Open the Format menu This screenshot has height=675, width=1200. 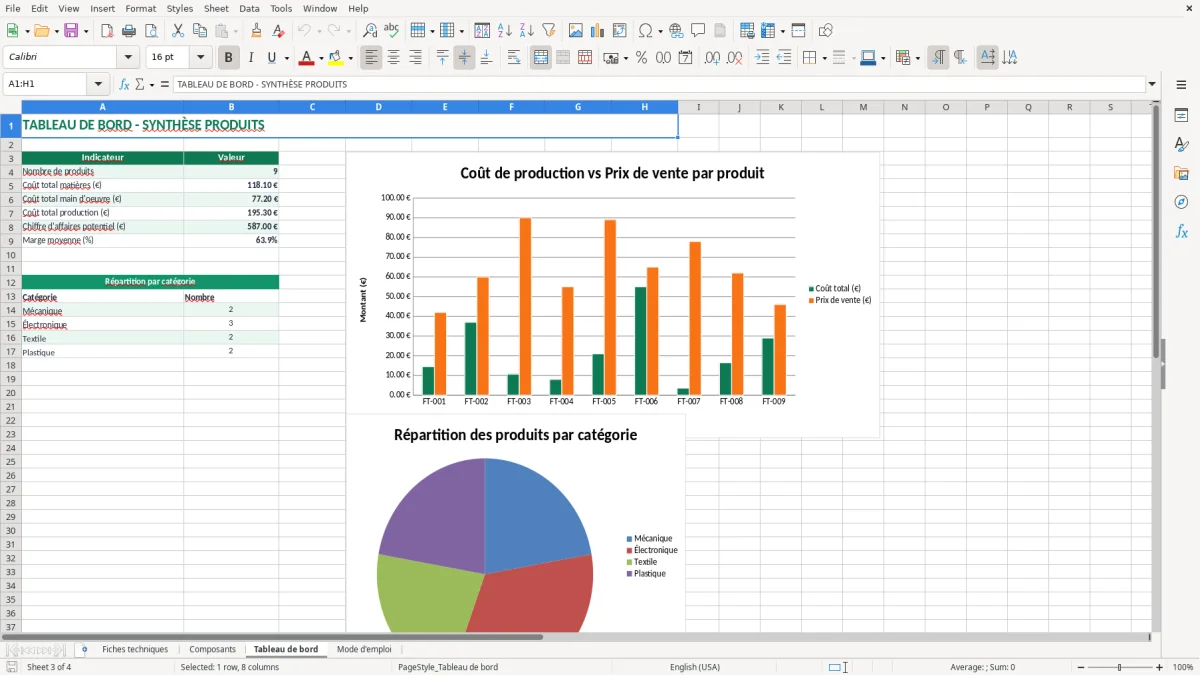pos(141,8)
